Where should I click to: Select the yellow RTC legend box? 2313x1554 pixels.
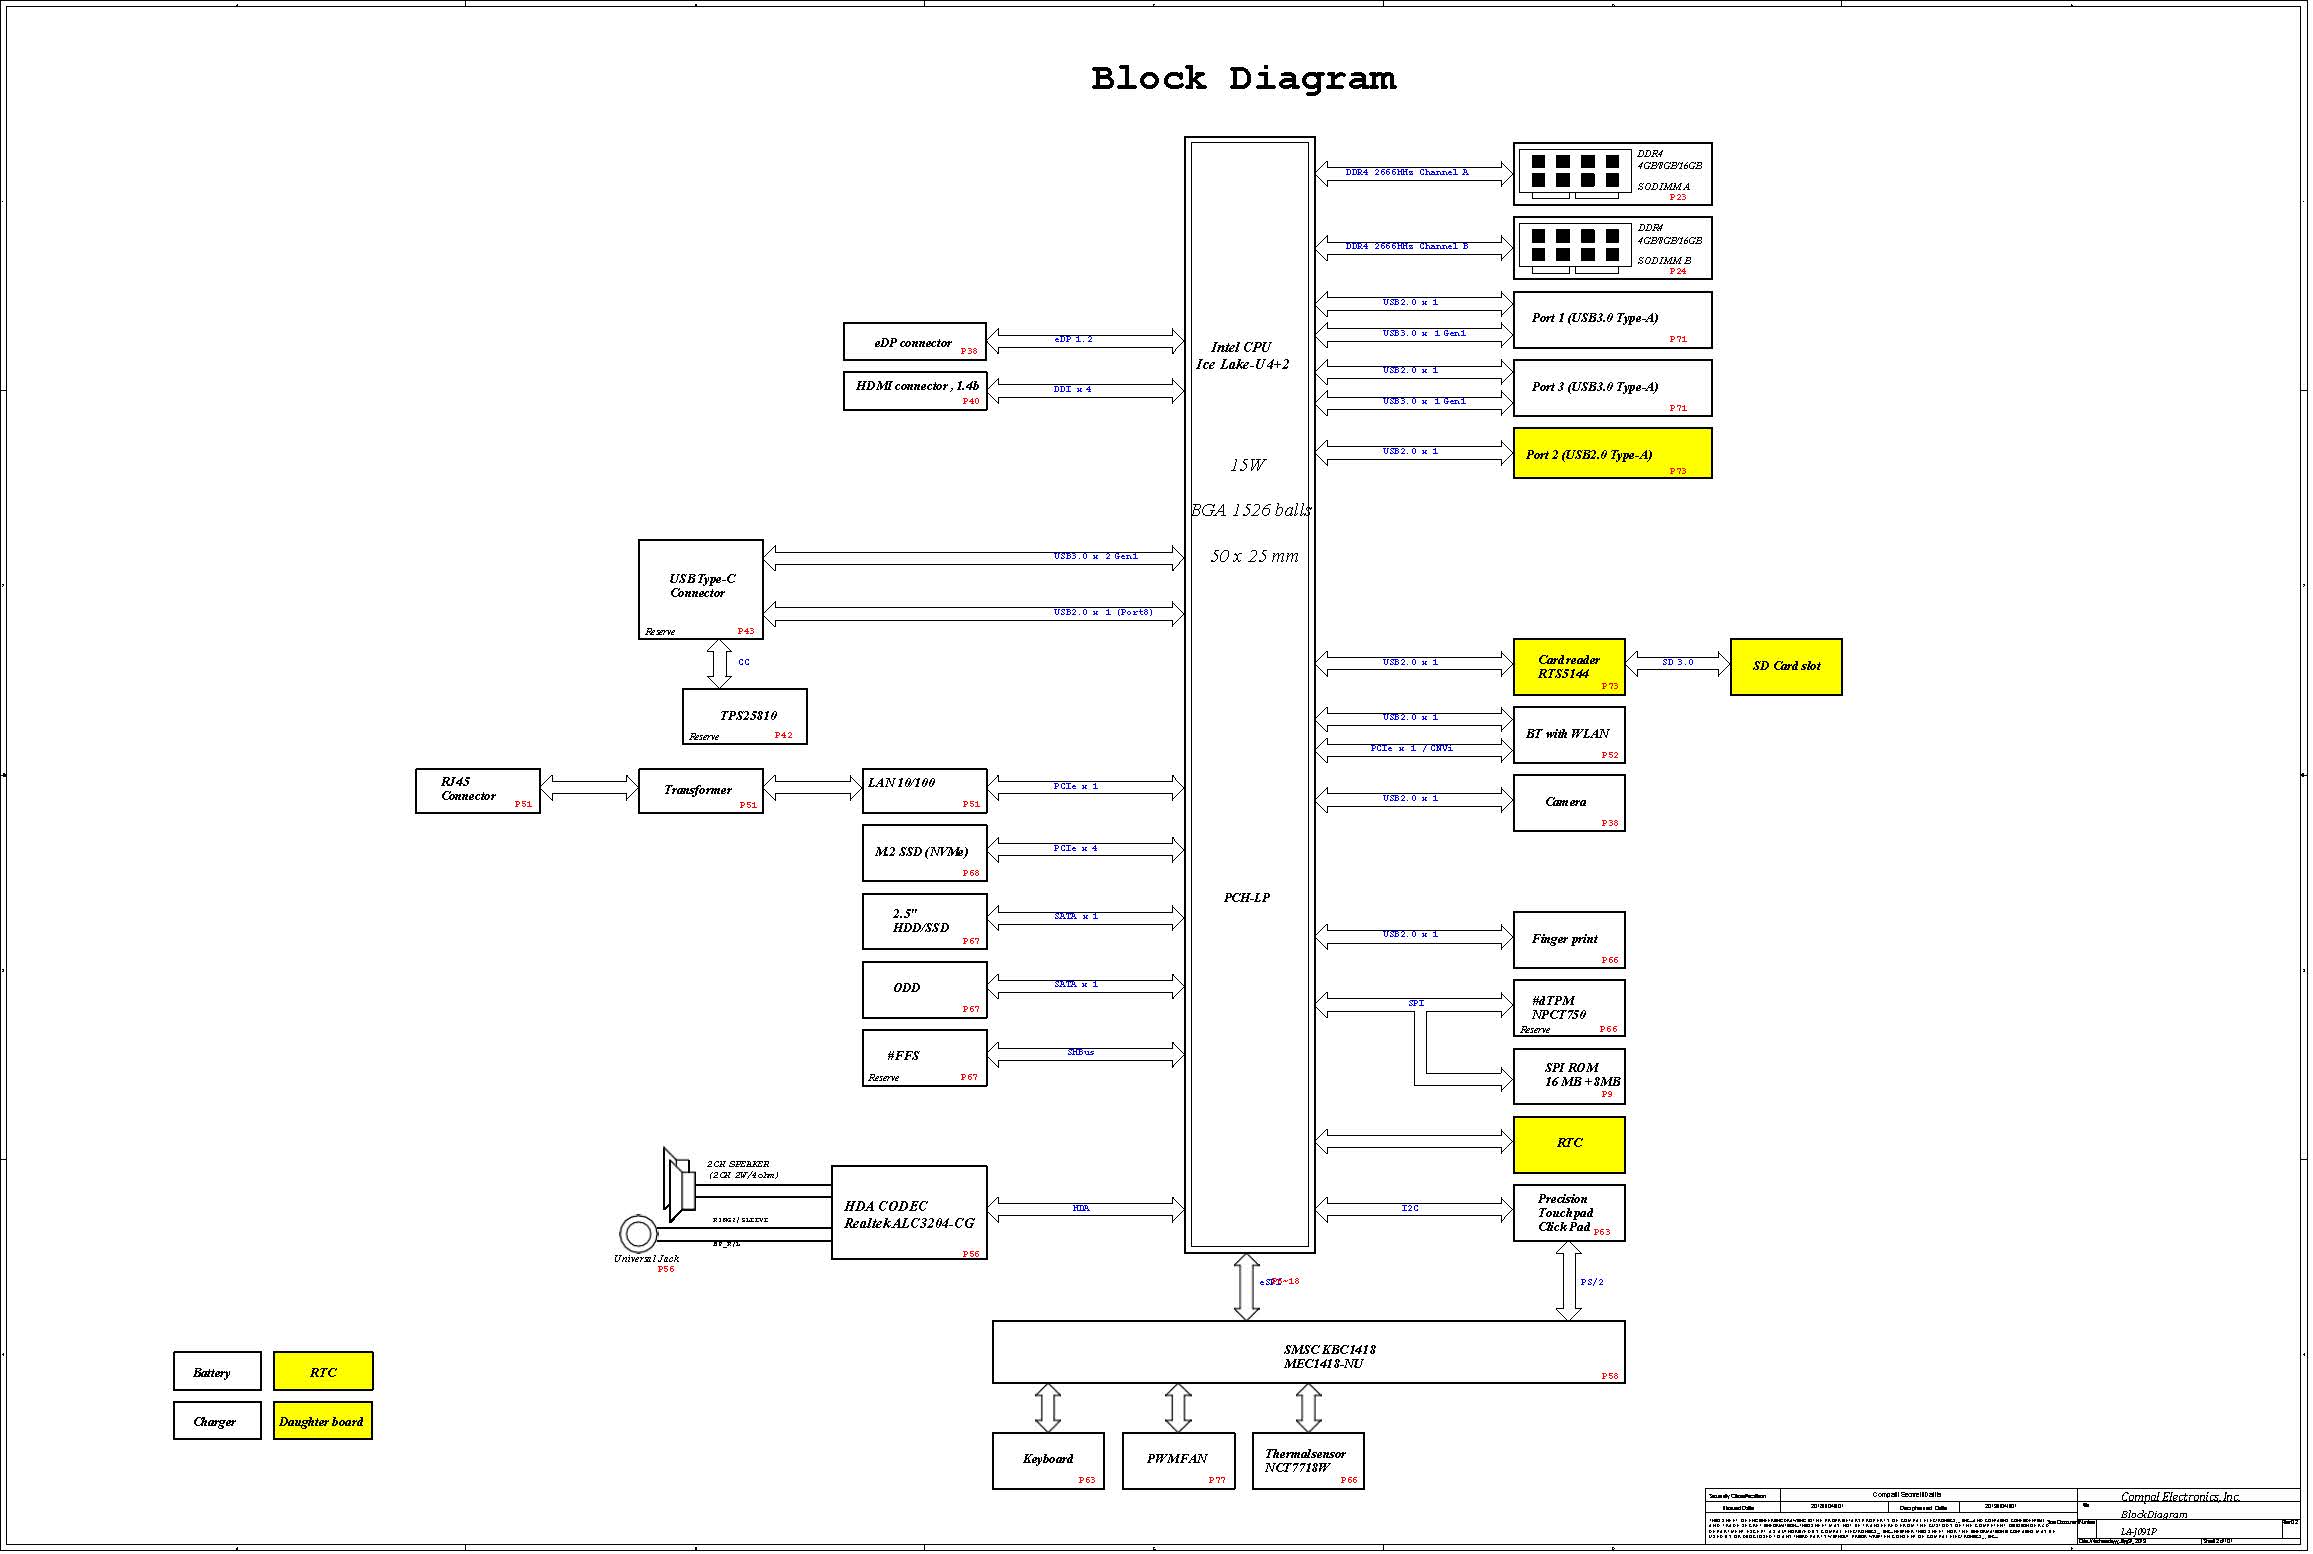(x=323, y=1373)
